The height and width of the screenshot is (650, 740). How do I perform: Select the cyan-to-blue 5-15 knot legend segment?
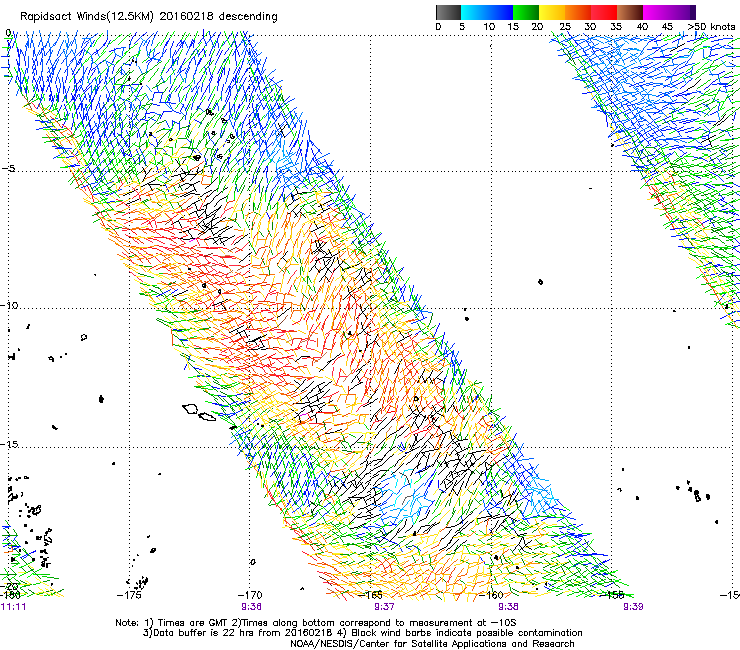tap(487, 12)
